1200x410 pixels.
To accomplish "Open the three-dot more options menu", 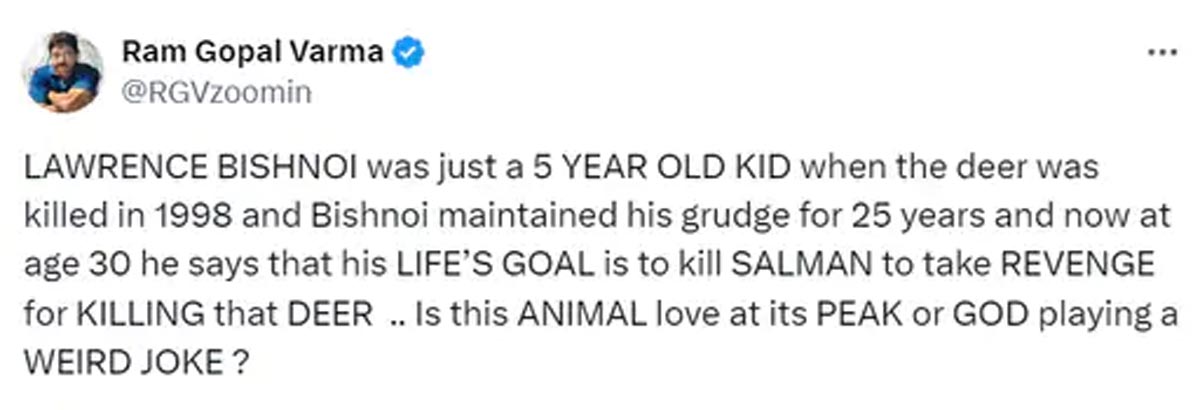I will coord(1161,52).
